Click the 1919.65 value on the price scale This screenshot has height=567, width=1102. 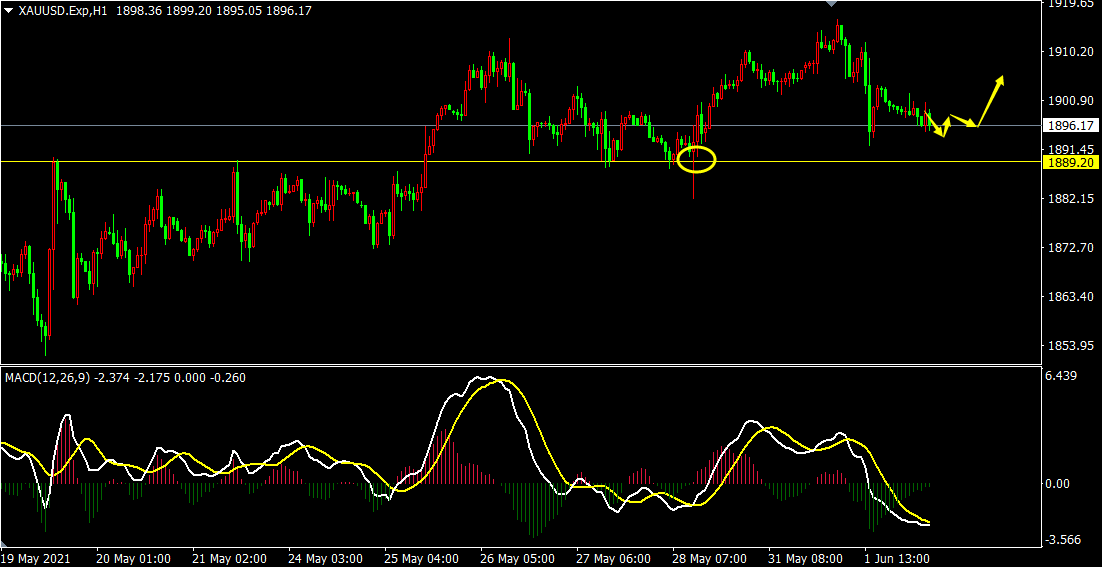point(1067,5)
